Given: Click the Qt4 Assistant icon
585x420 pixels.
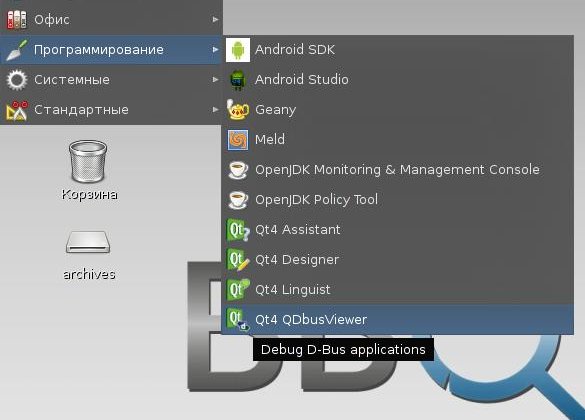Looking at the screenshot, I should (238, 230).
